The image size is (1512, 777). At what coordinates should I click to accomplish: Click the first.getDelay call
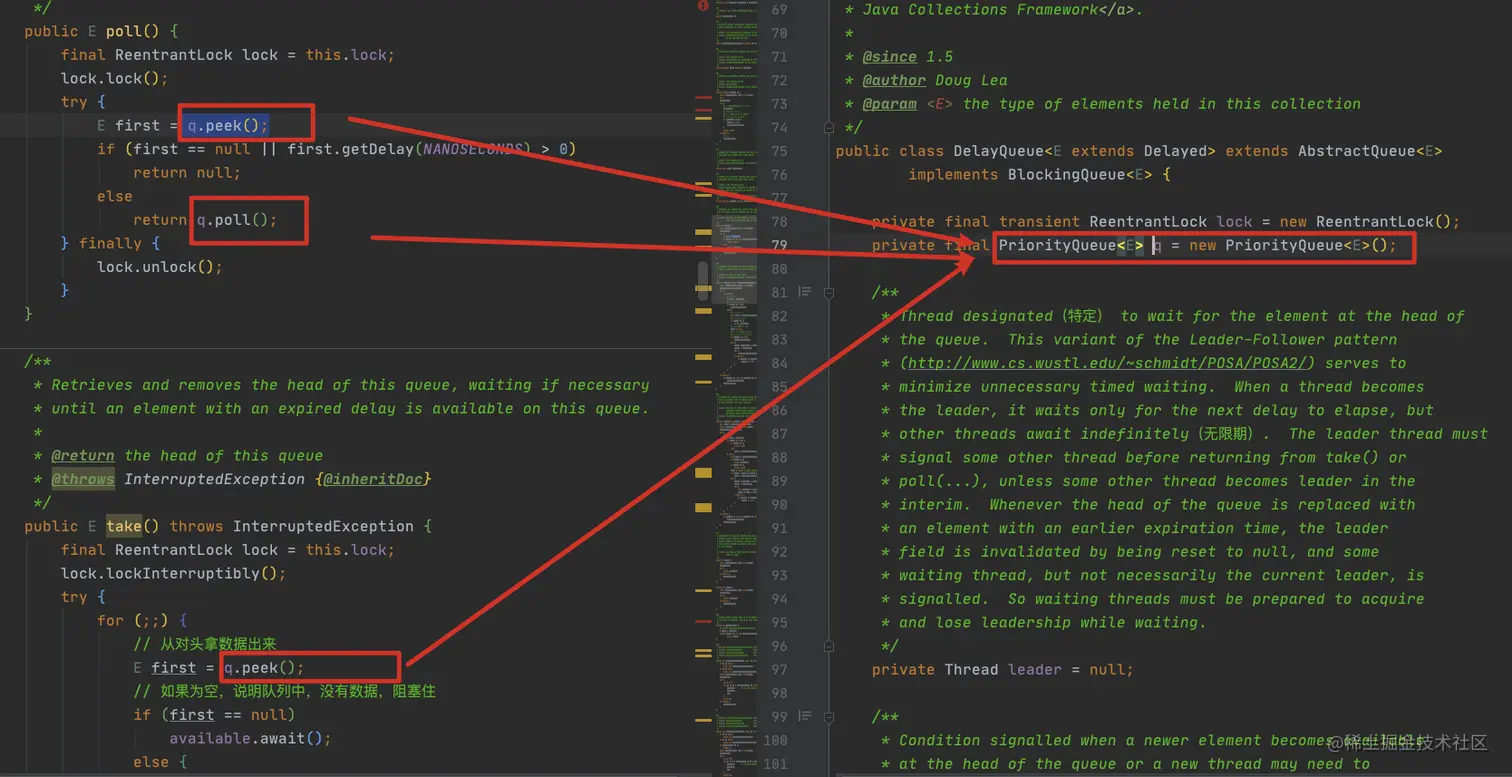350,149
